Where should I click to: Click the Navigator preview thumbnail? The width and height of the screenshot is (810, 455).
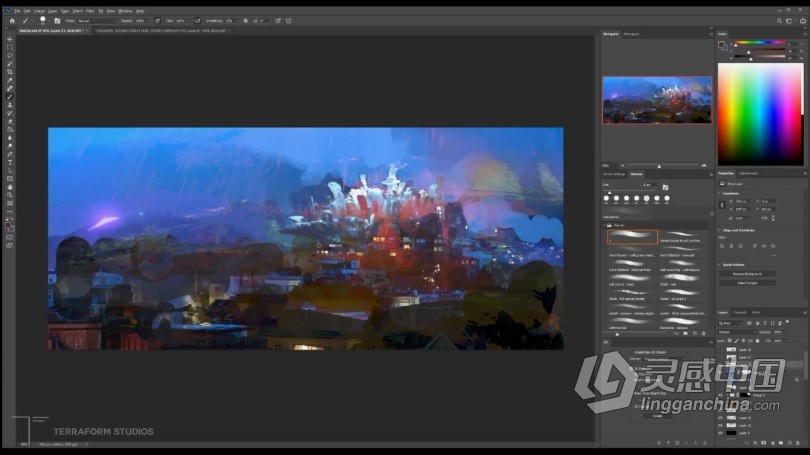click(656, 100)
